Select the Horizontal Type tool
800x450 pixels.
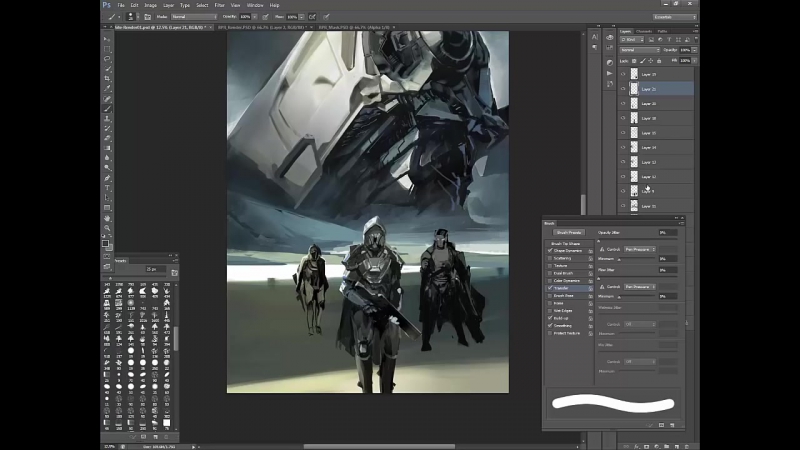[107, 188]
